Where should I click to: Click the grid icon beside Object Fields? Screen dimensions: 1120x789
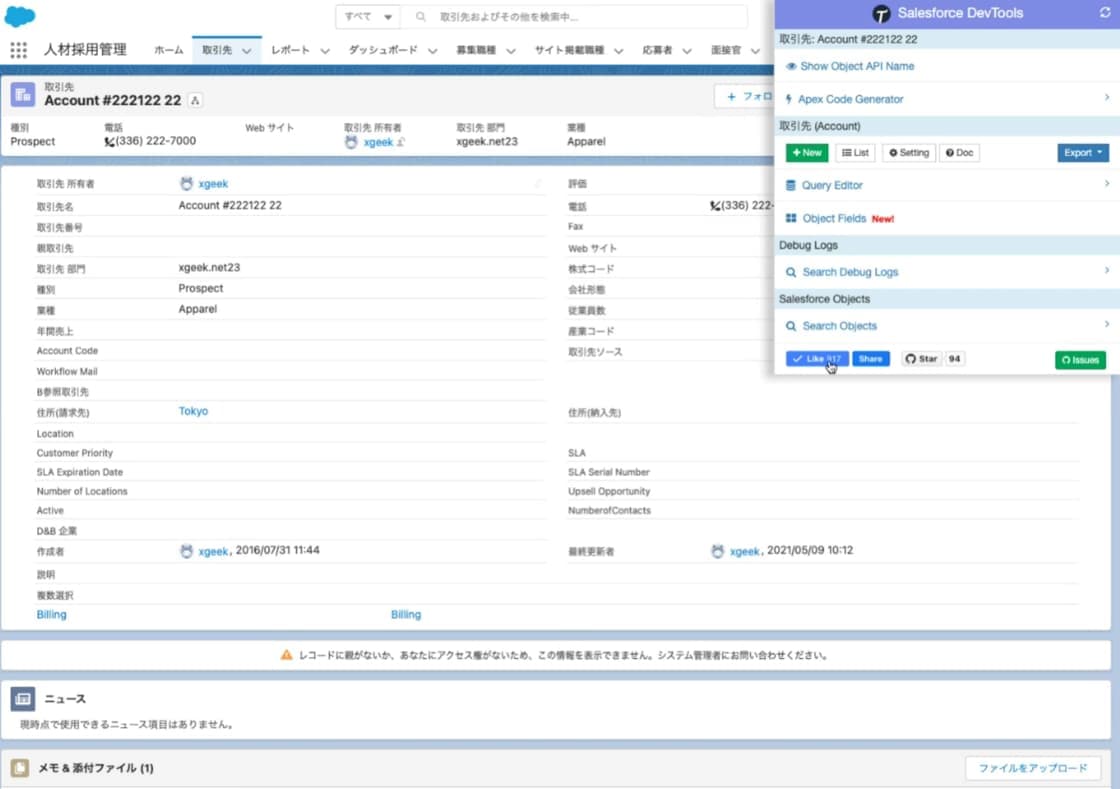[791, 218]
